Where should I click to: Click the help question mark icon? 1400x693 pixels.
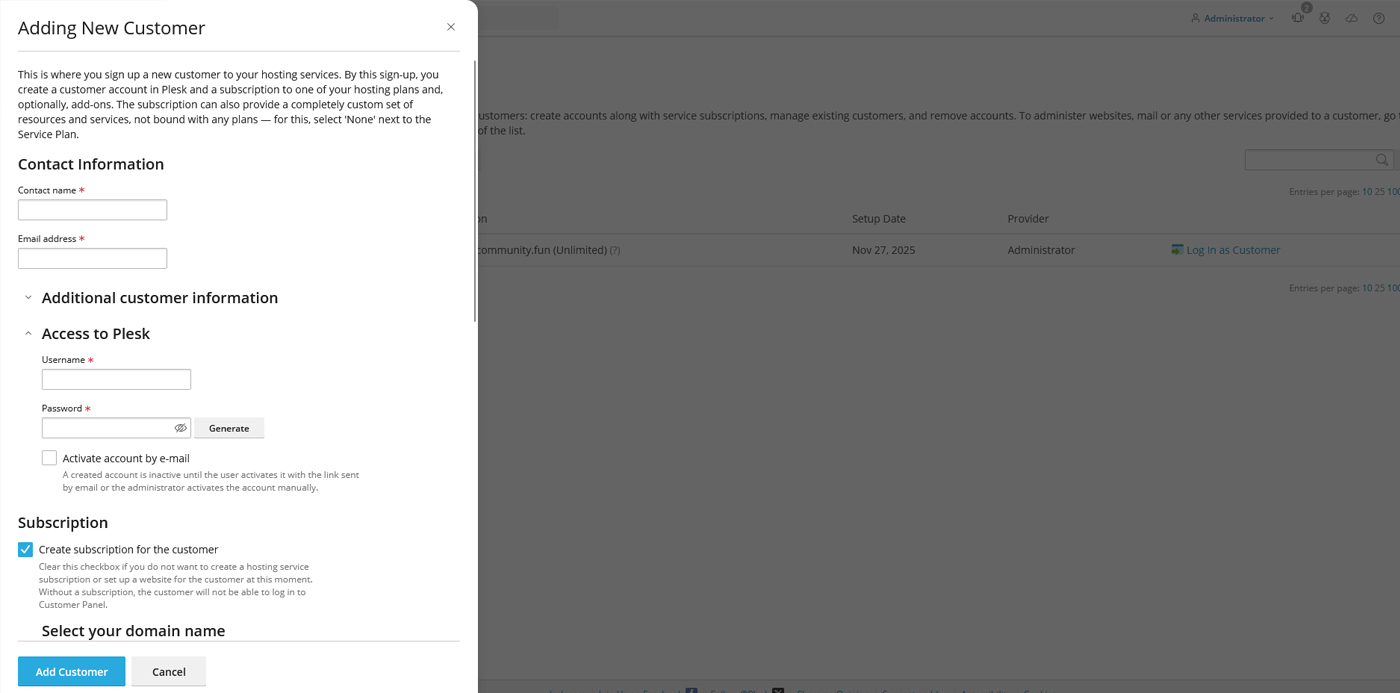point(1379,18)
